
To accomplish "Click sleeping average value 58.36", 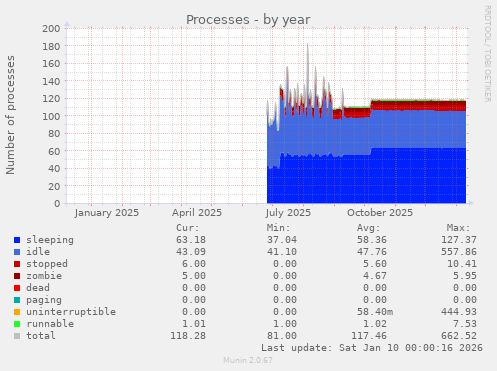I will tap(372, 240).
